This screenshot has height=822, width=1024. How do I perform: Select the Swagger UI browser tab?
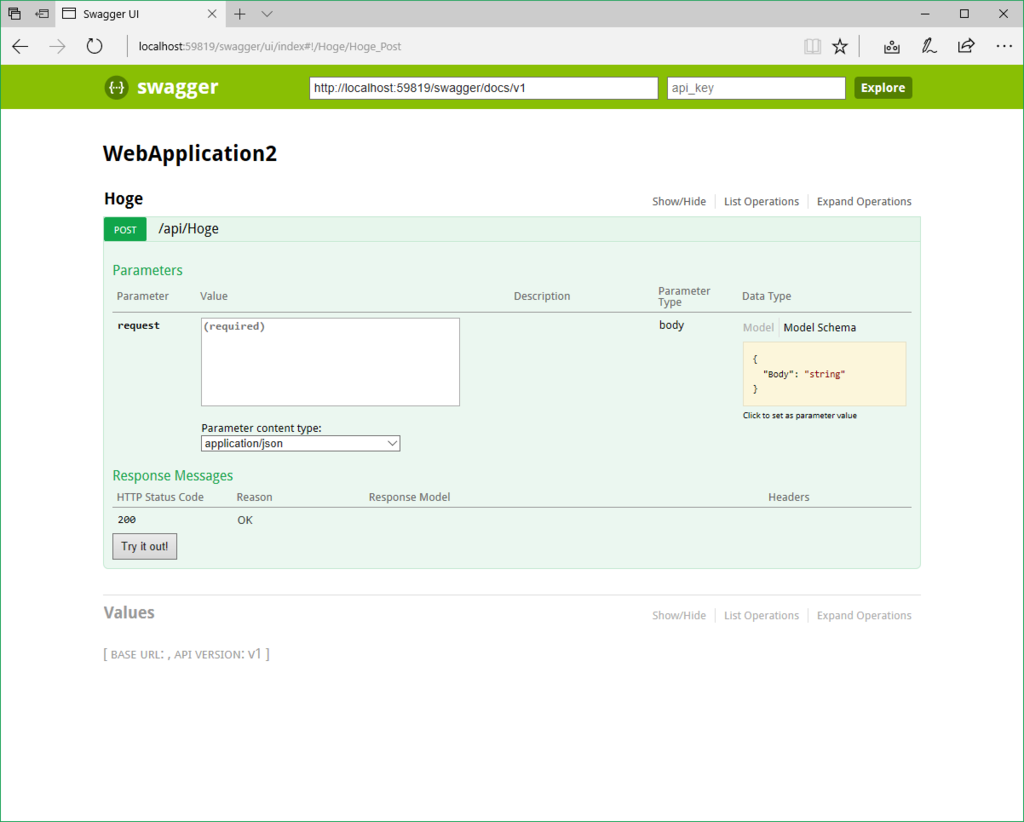(140, 14)
